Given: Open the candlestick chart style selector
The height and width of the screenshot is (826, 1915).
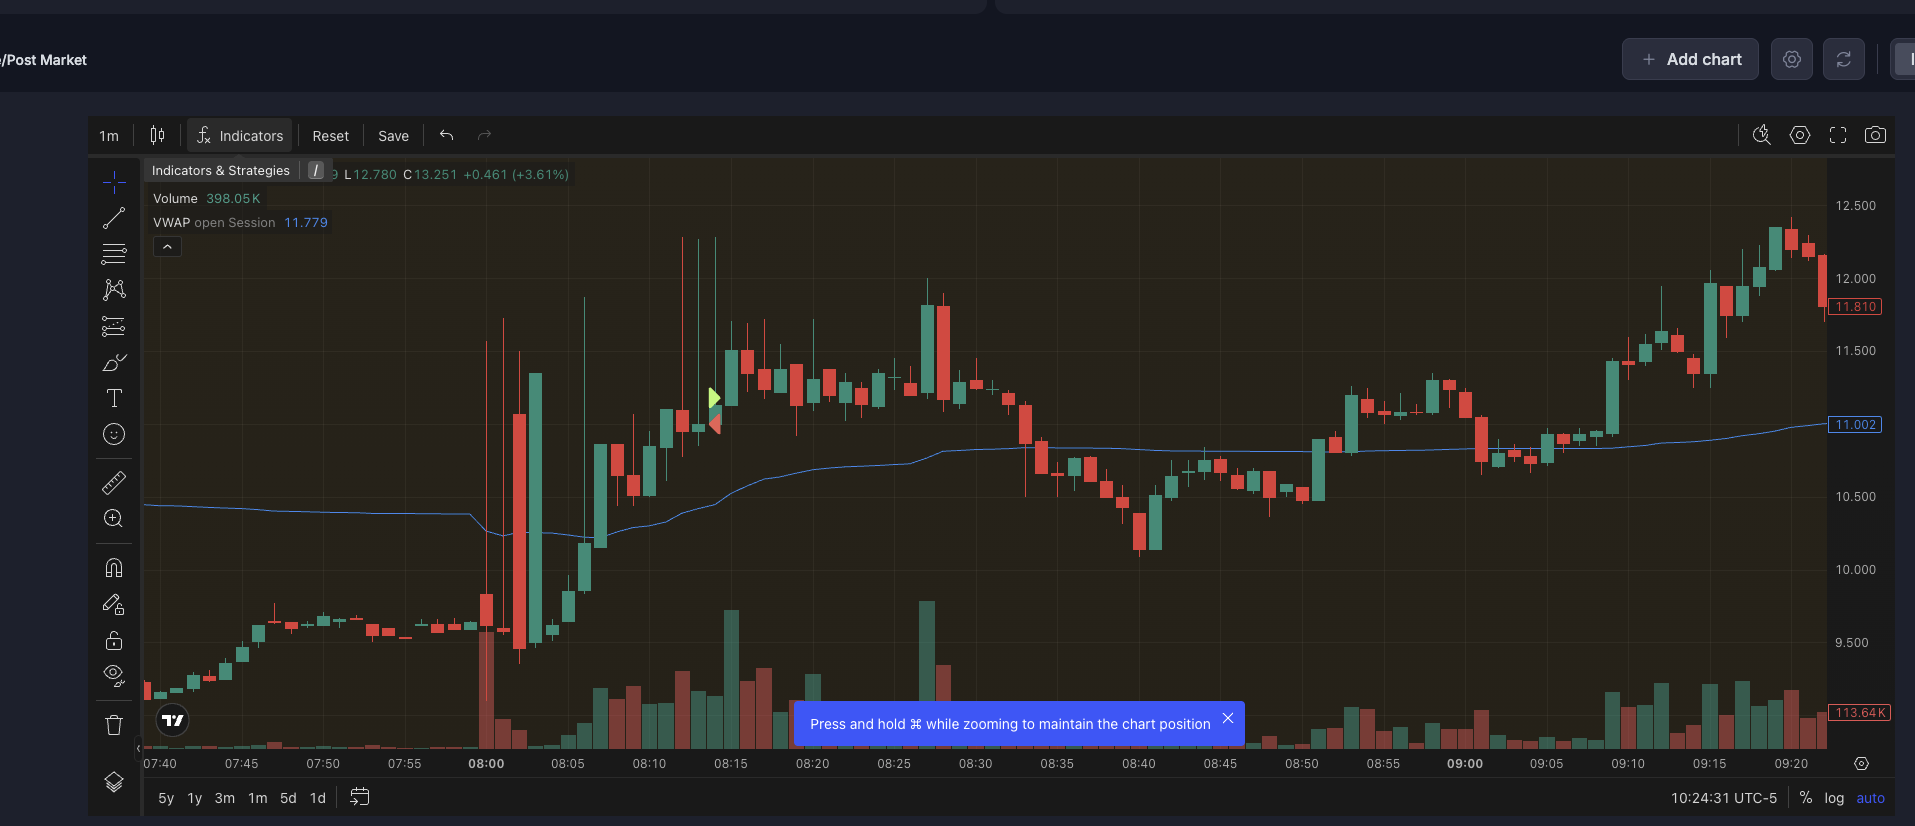Looking at the screenshot, I should [157, 135].
